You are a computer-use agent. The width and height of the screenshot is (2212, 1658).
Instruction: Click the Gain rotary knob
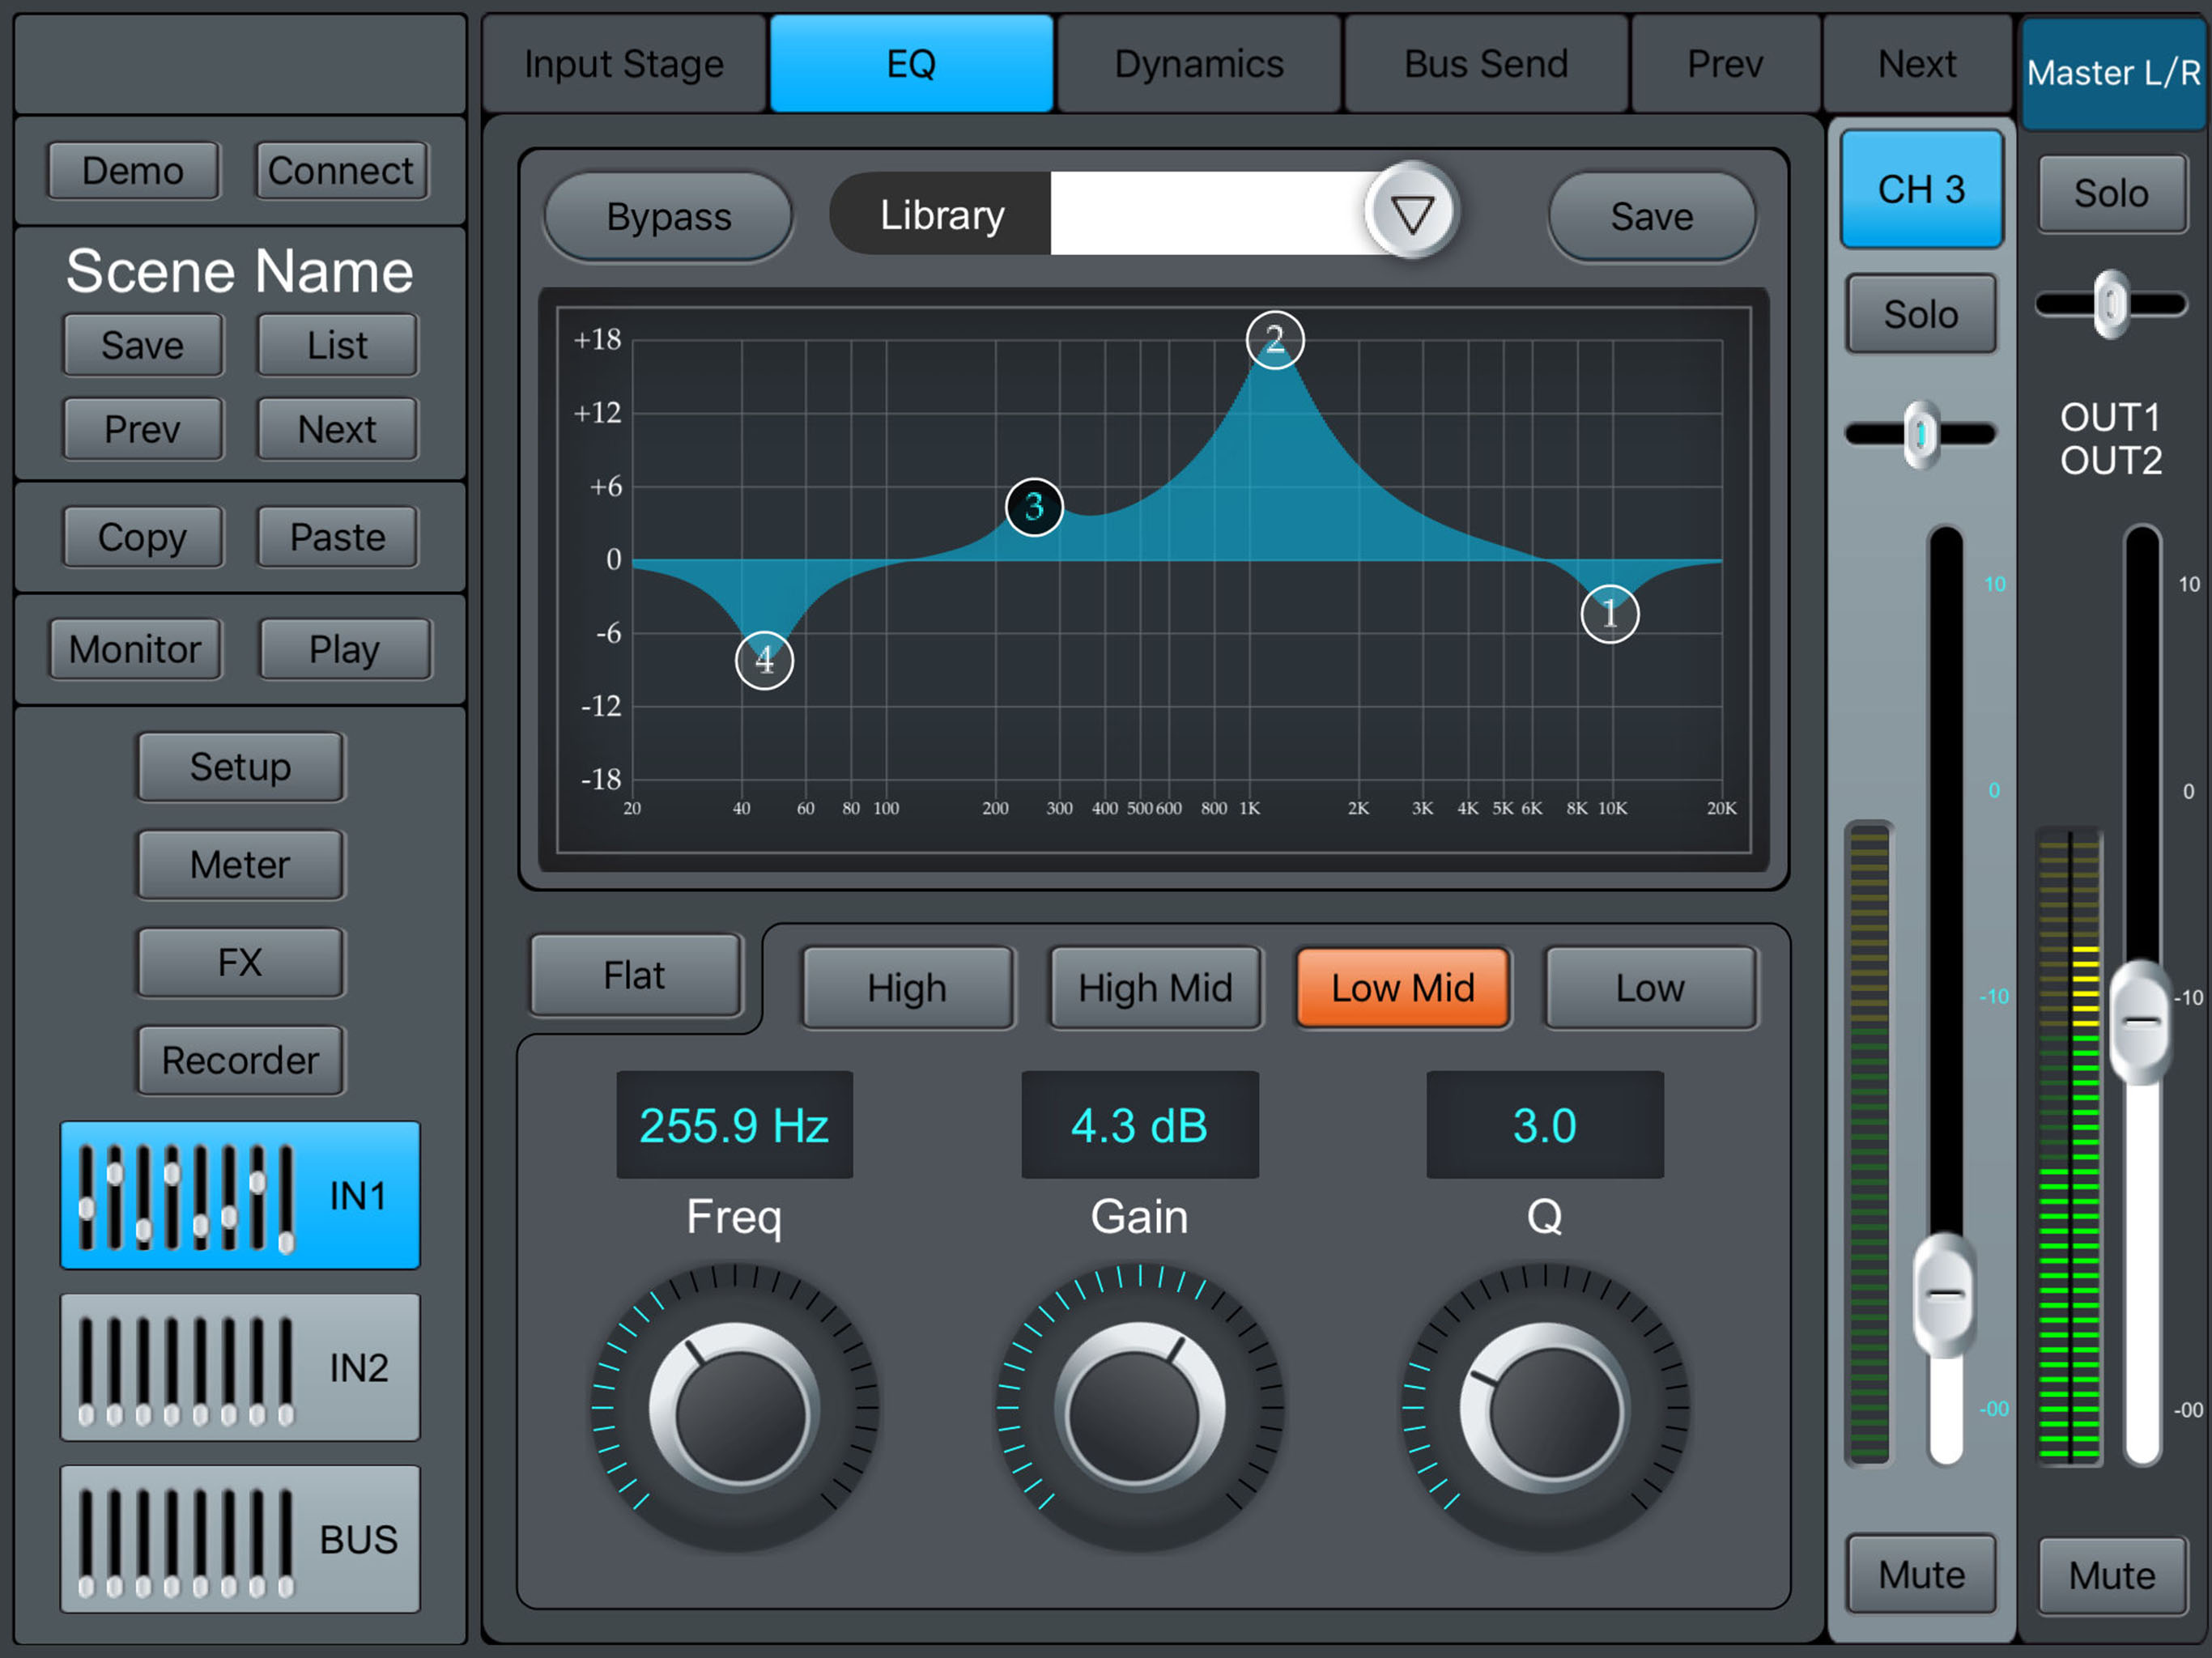pos(1139,1408)
